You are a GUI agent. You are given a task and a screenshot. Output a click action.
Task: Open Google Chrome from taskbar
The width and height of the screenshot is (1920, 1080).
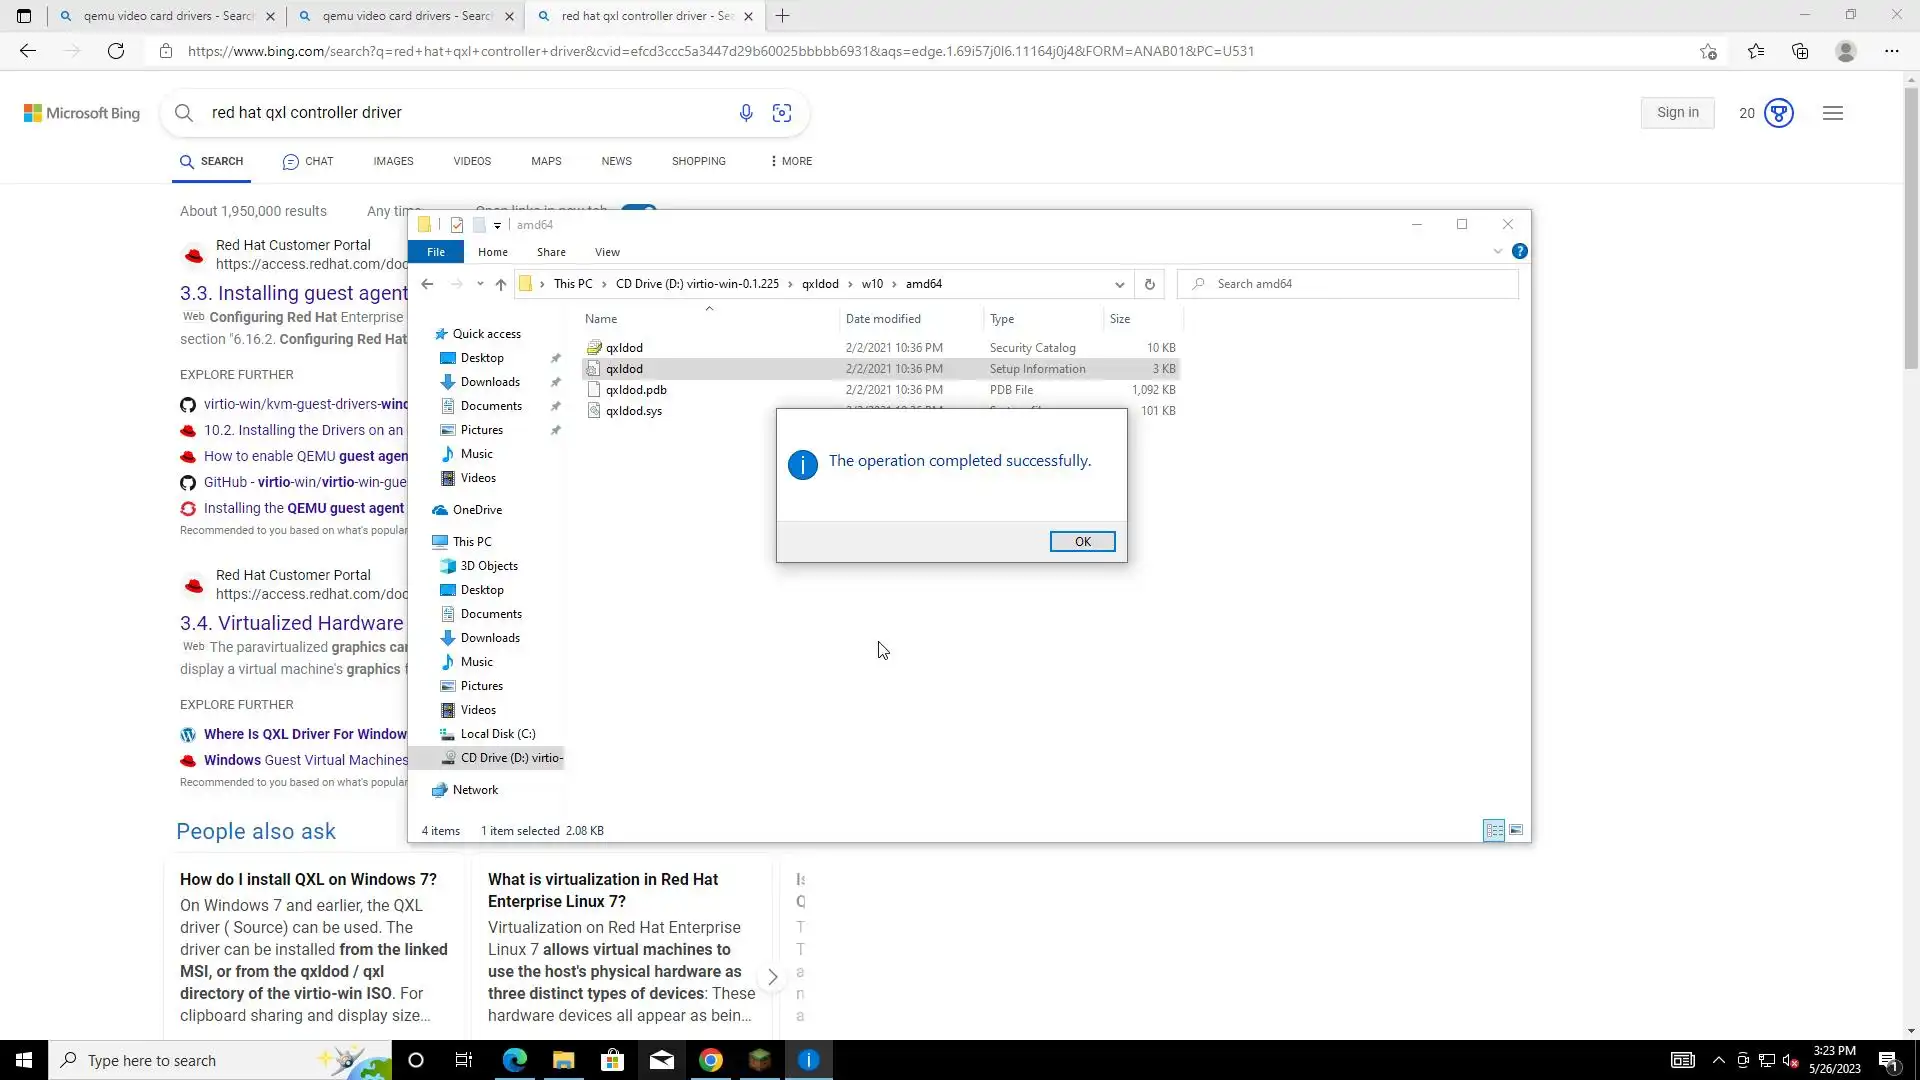coord(710,1060)
